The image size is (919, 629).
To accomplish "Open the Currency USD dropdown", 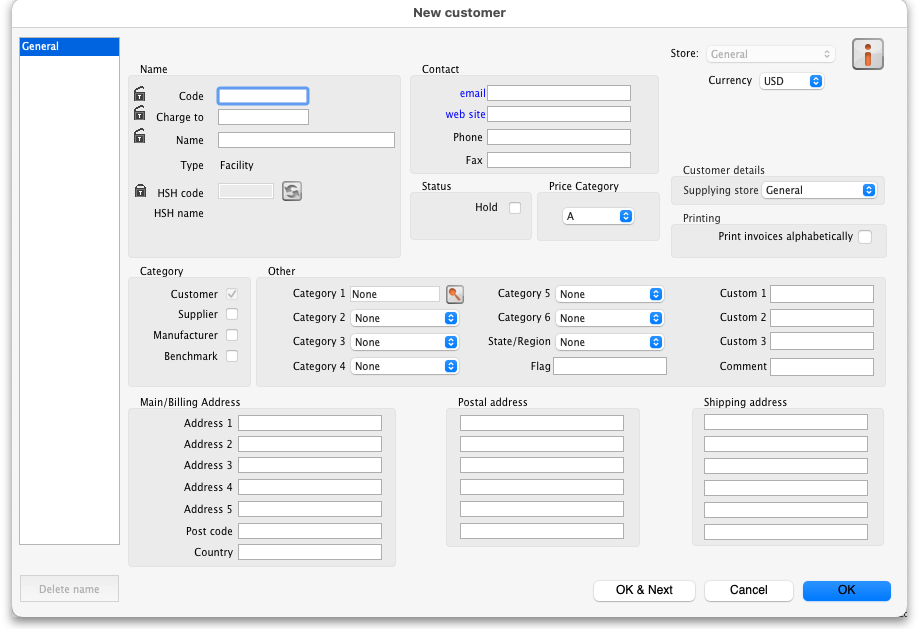I will click(791, 81).
